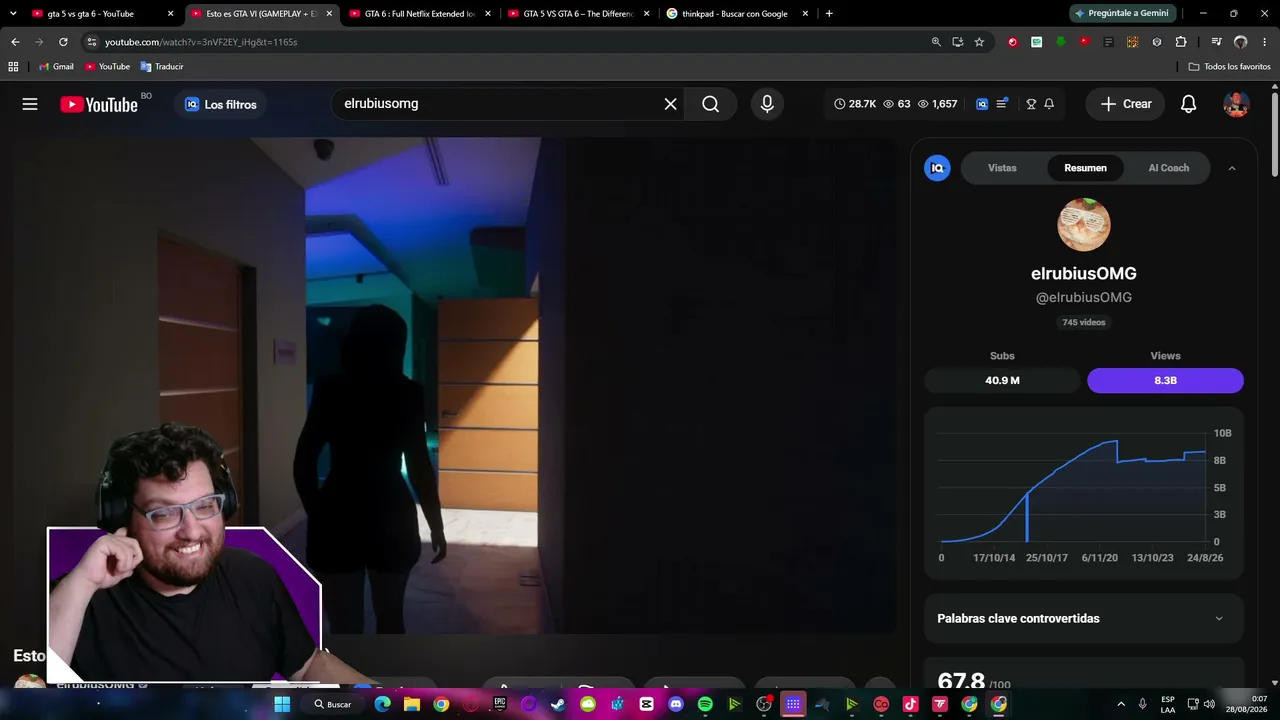
Task: Open the ESP LAA language selector
Action: (1168, 704)
